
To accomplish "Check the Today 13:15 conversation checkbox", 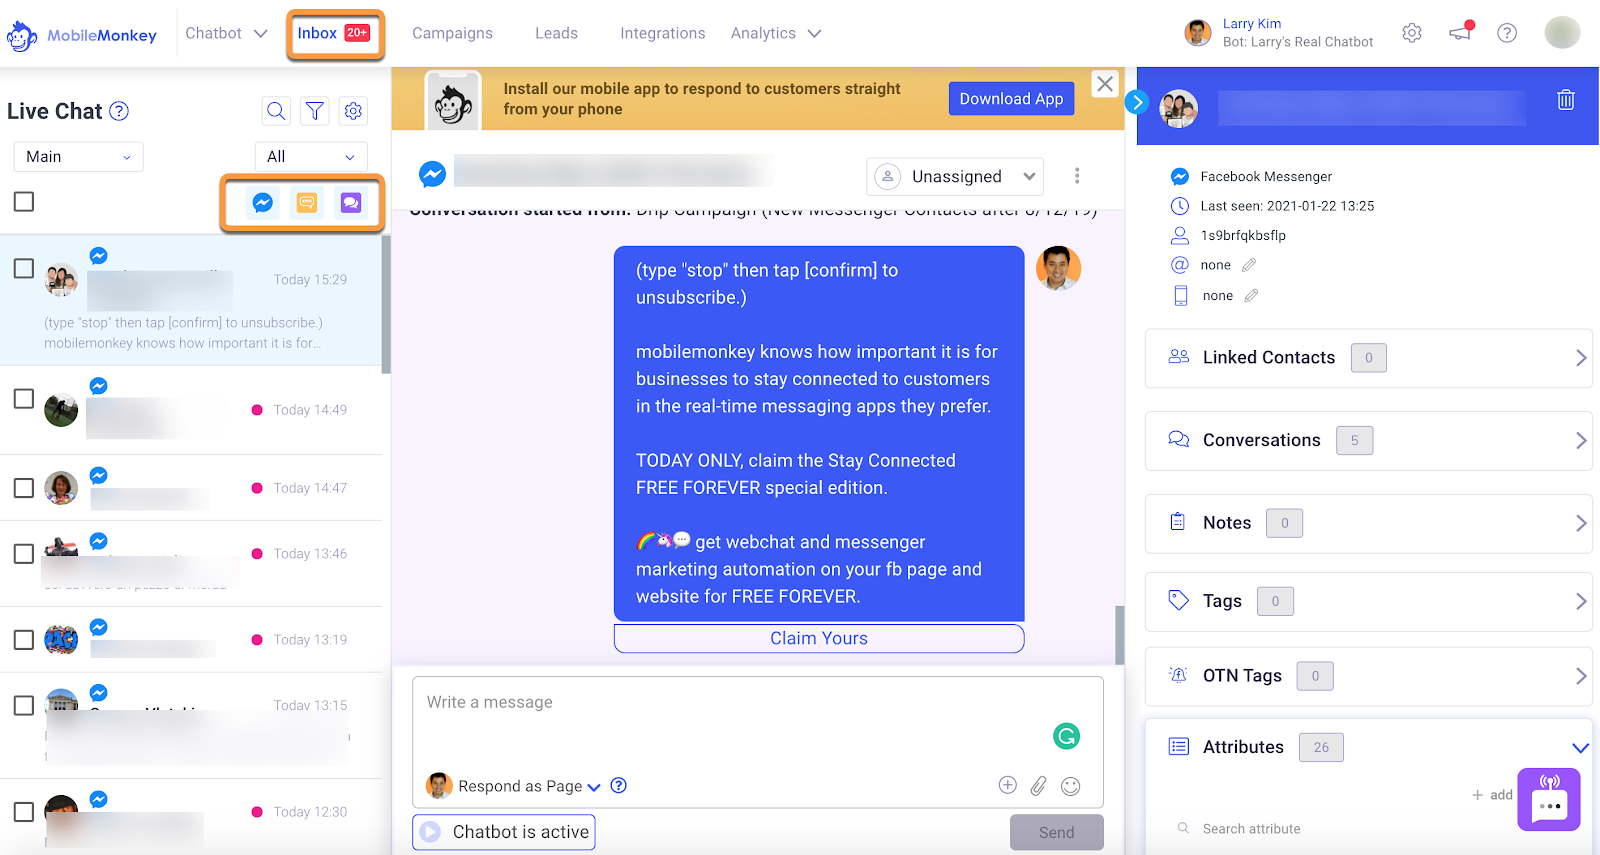I will click(24, 705).
